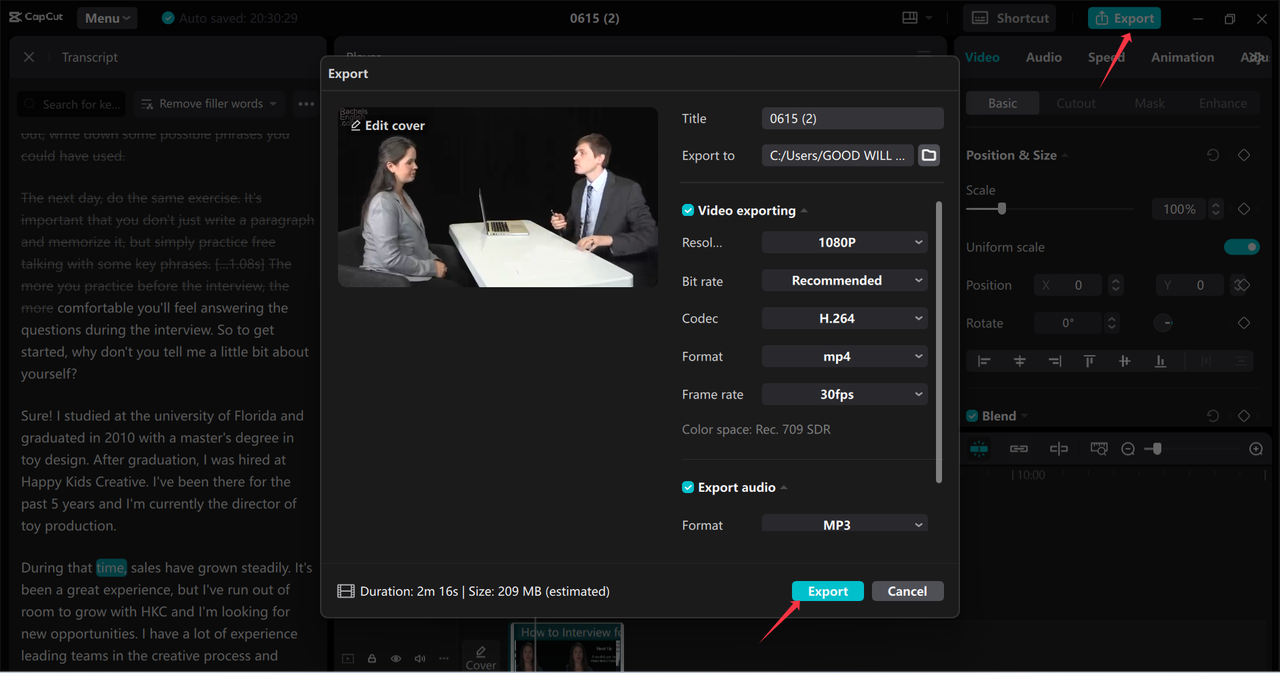Screen dimensions: 1280x673
Task: Click the teal Export button in dialog
Action: 828,591
